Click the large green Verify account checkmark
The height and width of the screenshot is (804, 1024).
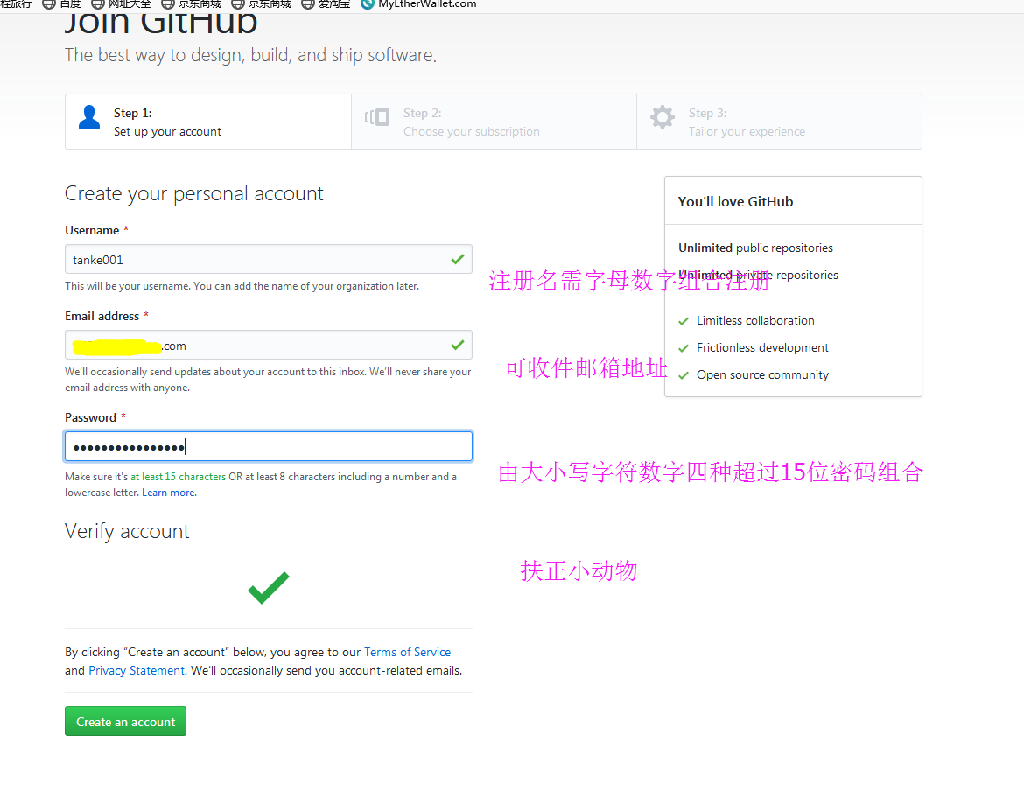pyautogui.click(x=269, y=588)
